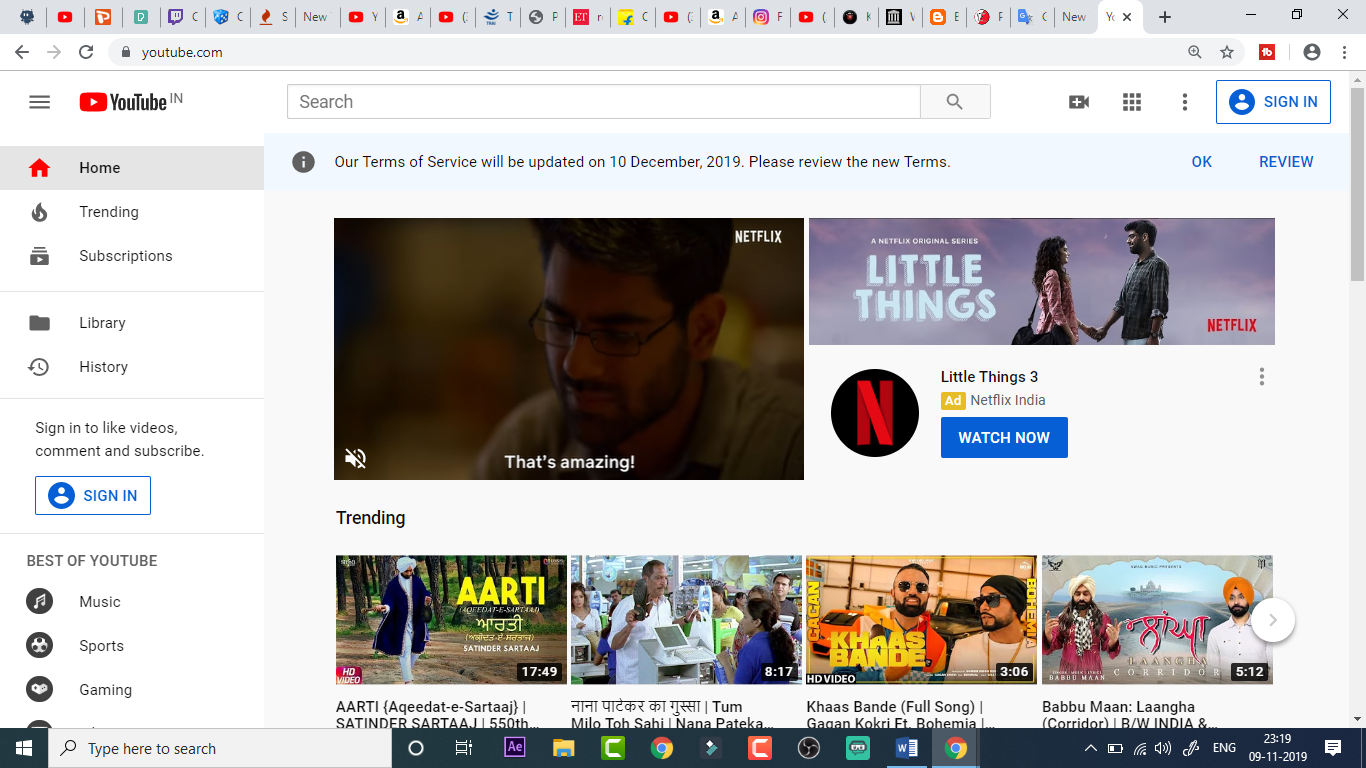Open taskbar volume control
Screen dimensions: 1366x768
click(1162, 748)
